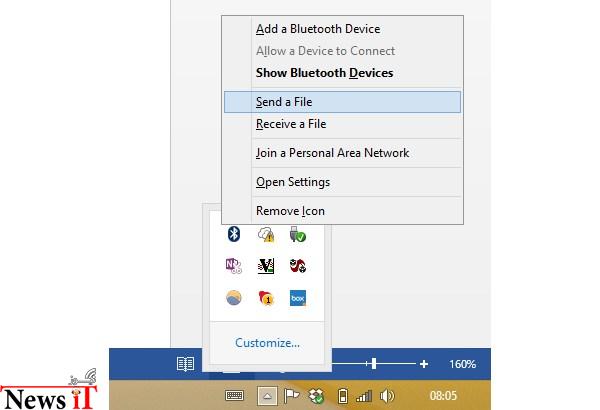Image resolution: width=600 pixels, height=410 pixels.
Task: Click the safely remove hardware USB icon
Action: pos(298,234)
